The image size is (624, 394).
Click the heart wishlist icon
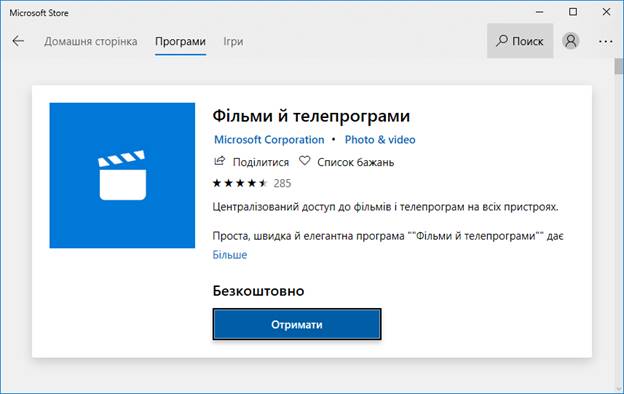click(304, 161)
